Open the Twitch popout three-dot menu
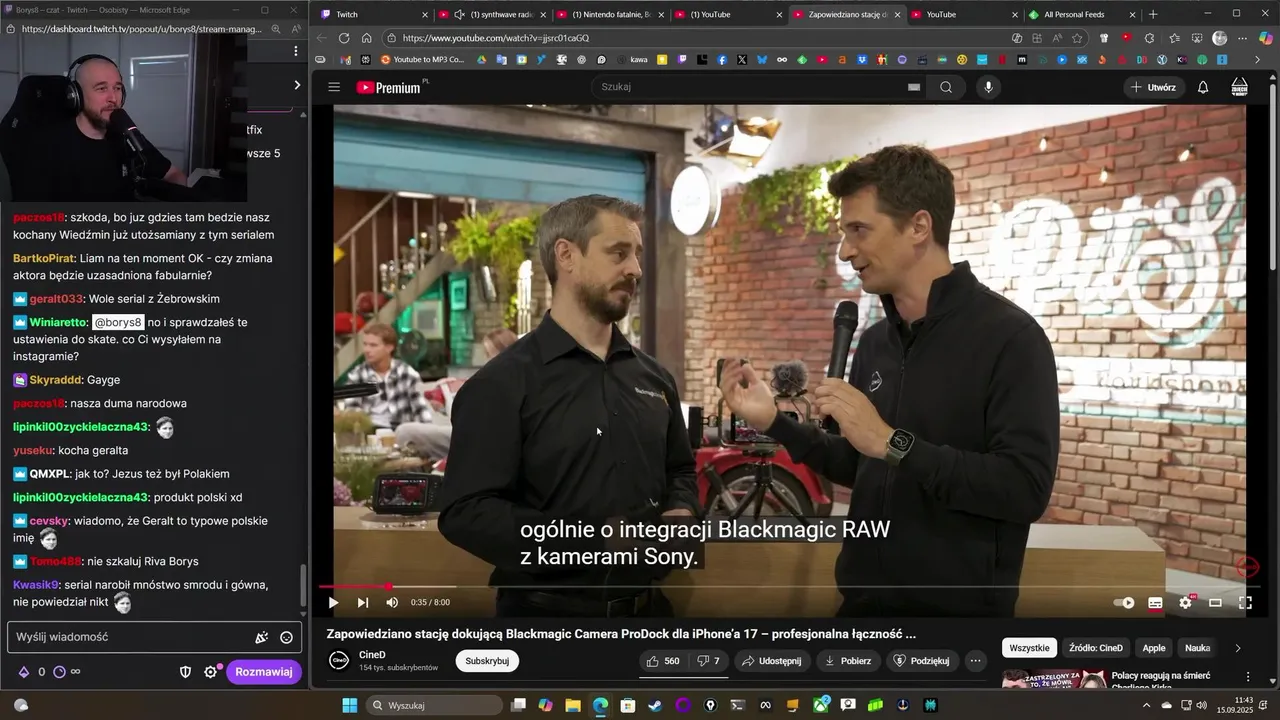Viewport: 1280px width, 720px height. pyautogui.click(x=295, y=50)
